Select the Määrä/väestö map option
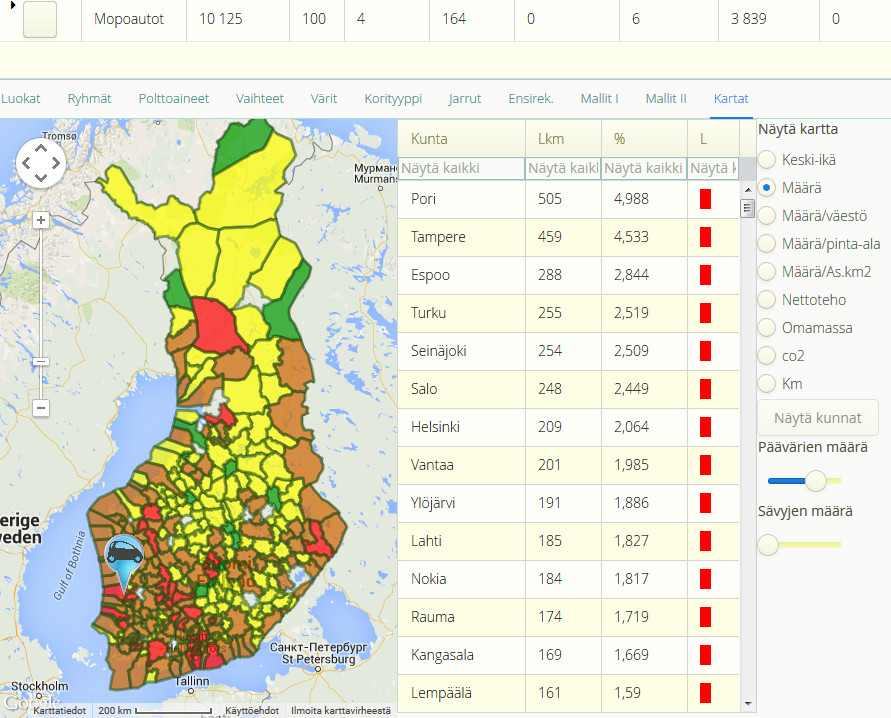Viewport: 891px width, 718px height. pyautogui.click(x=767, y=216)
